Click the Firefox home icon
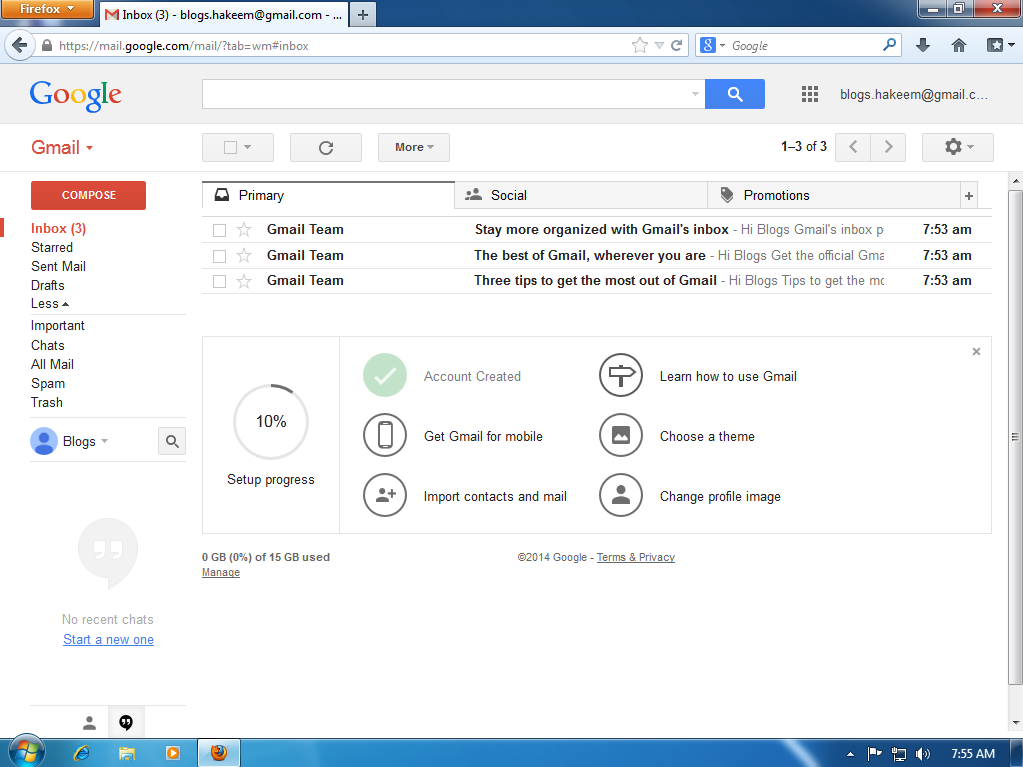This screenshot has width=1023, height=767. (x=959, y=45)
